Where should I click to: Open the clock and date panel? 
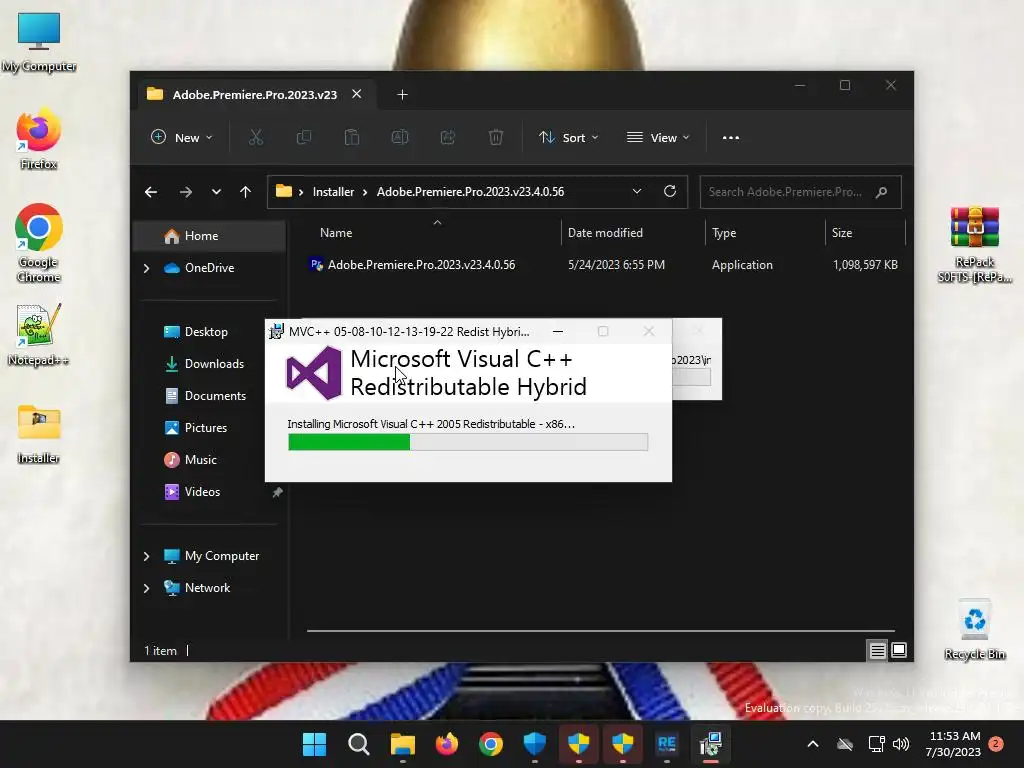tap(953, 744)
